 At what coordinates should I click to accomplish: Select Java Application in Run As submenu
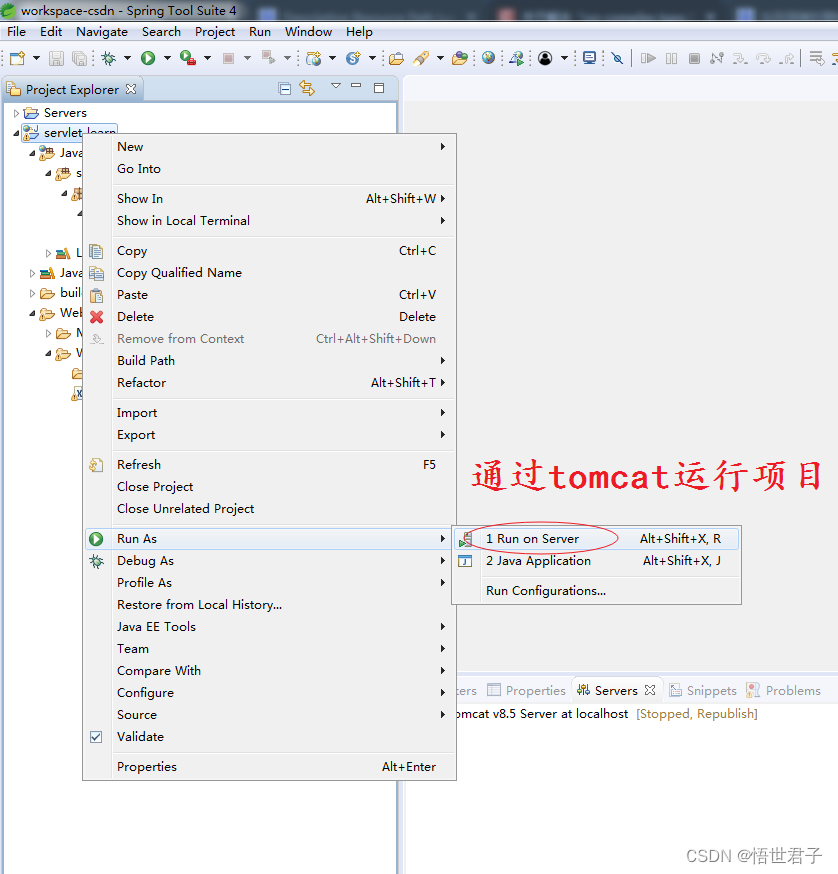[x=596, y=561]
